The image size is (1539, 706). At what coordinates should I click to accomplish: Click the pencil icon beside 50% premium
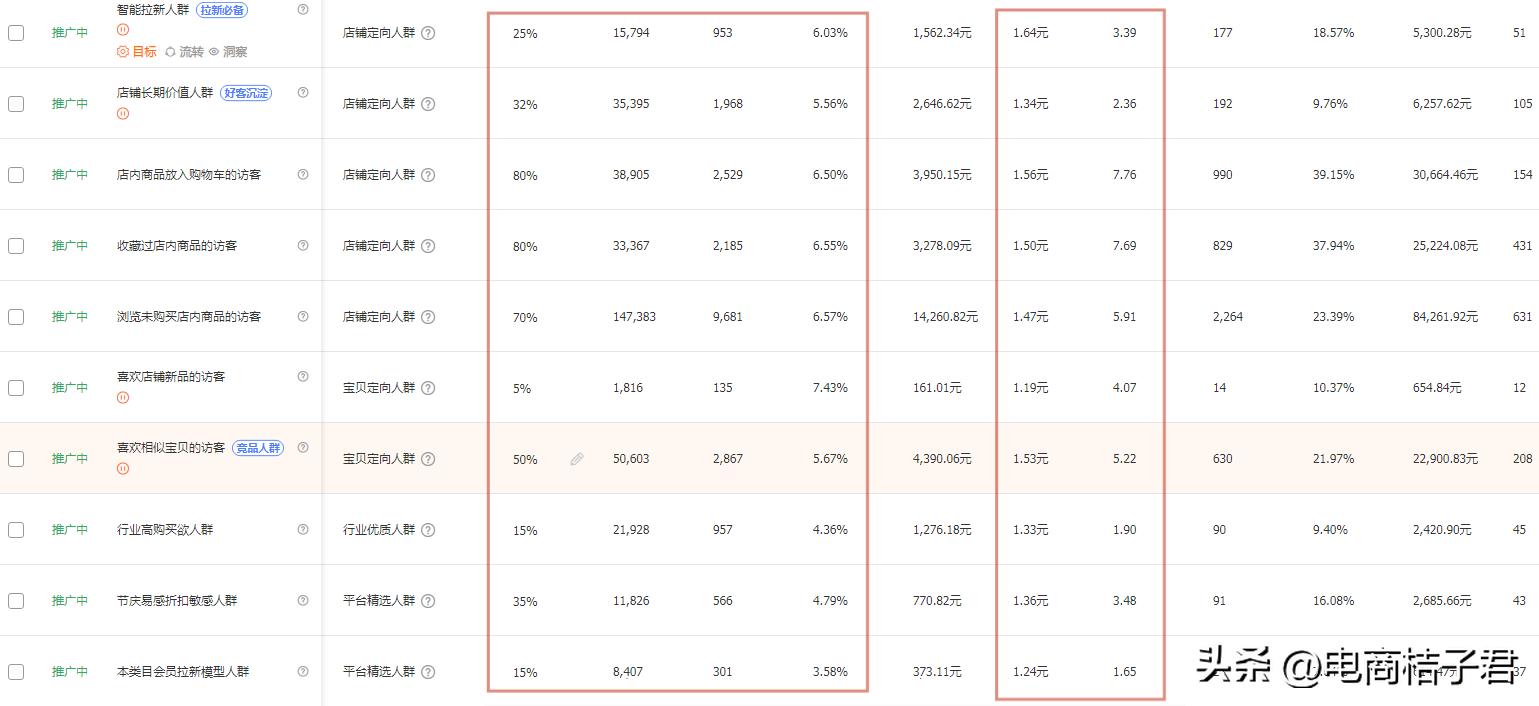point(577,459)
